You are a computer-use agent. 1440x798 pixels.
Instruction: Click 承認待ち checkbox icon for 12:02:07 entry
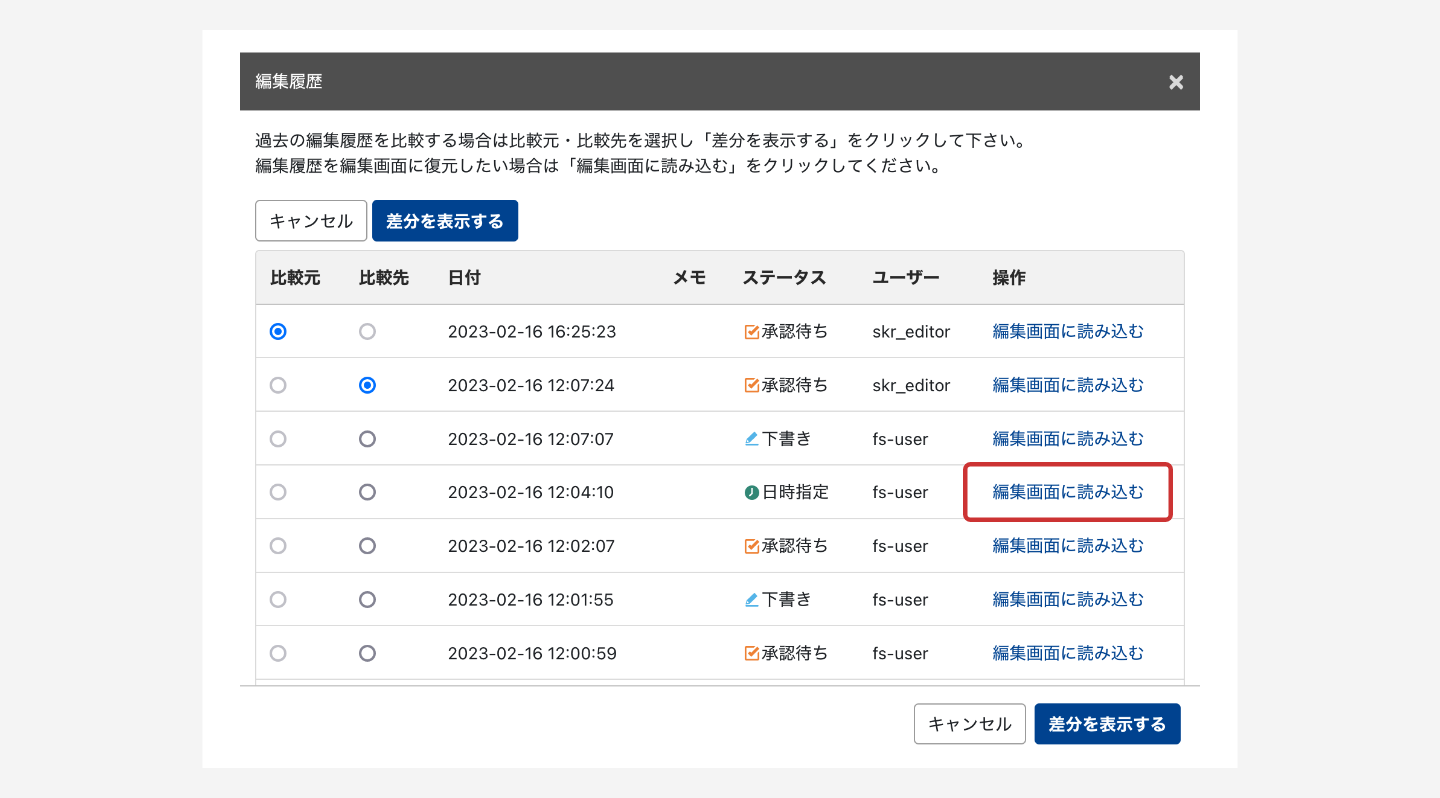tap(752, 546)
